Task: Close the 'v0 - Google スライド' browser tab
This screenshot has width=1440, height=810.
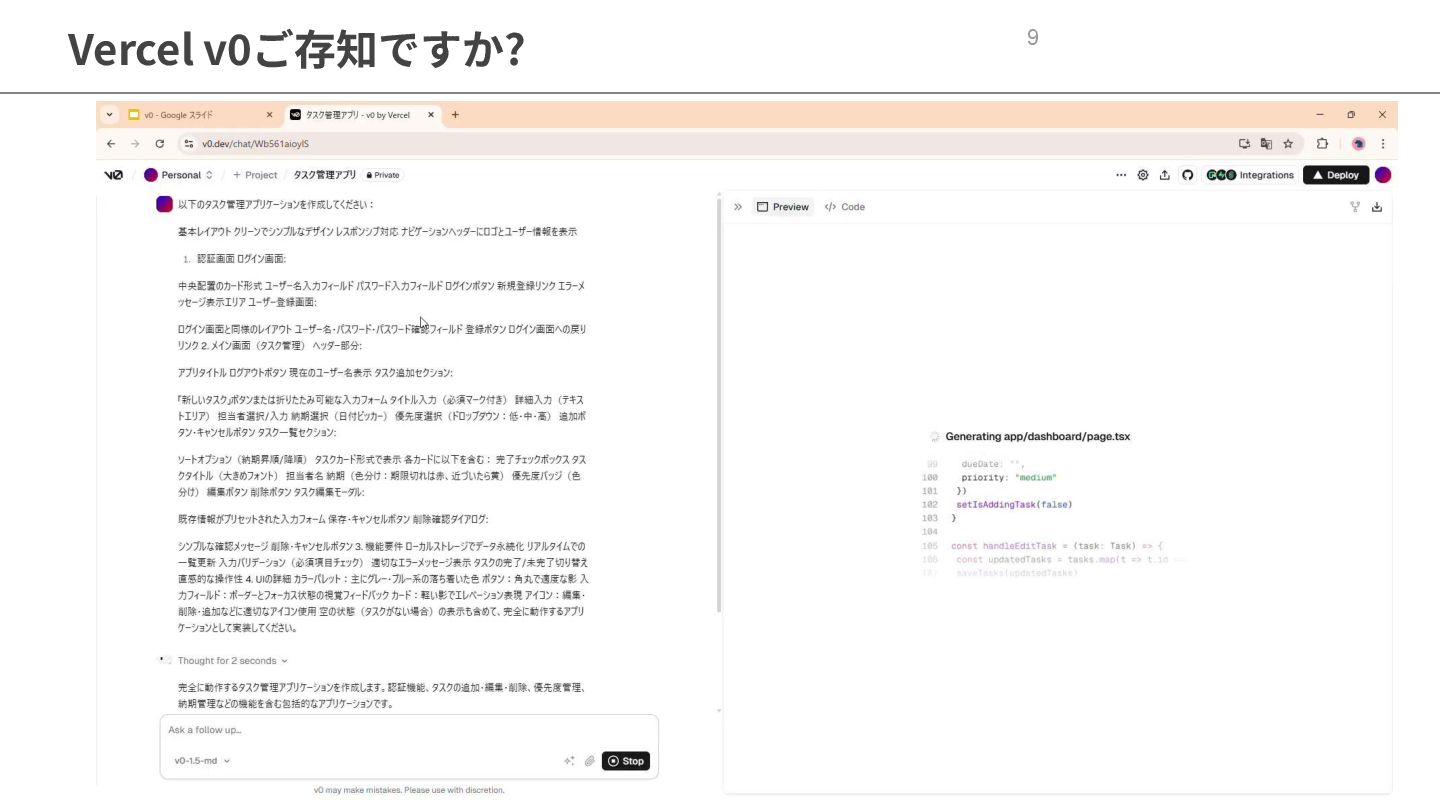Action: (269, 115)
